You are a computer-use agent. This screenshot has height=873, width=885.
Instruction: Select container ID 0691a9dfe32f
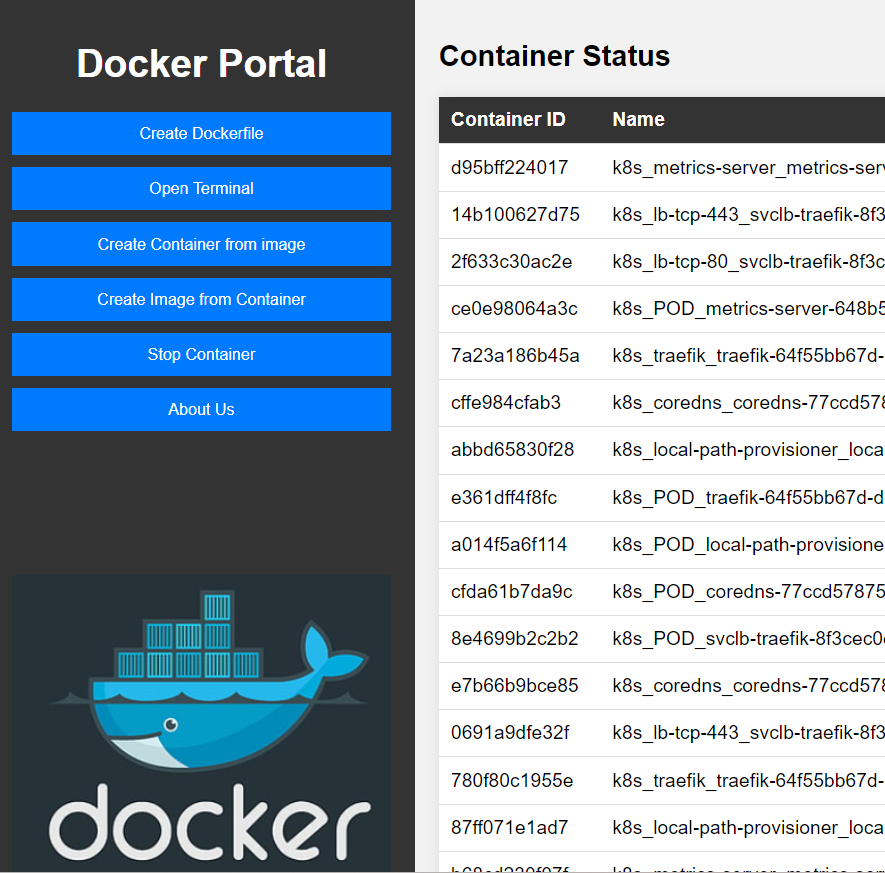click(x=510, y=732)
